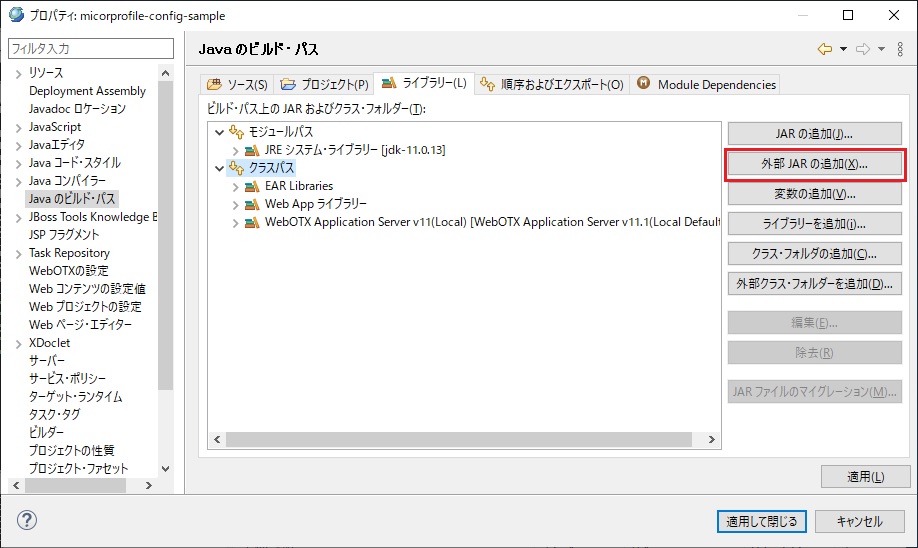Click the help question mark icon

click(27, 520)
